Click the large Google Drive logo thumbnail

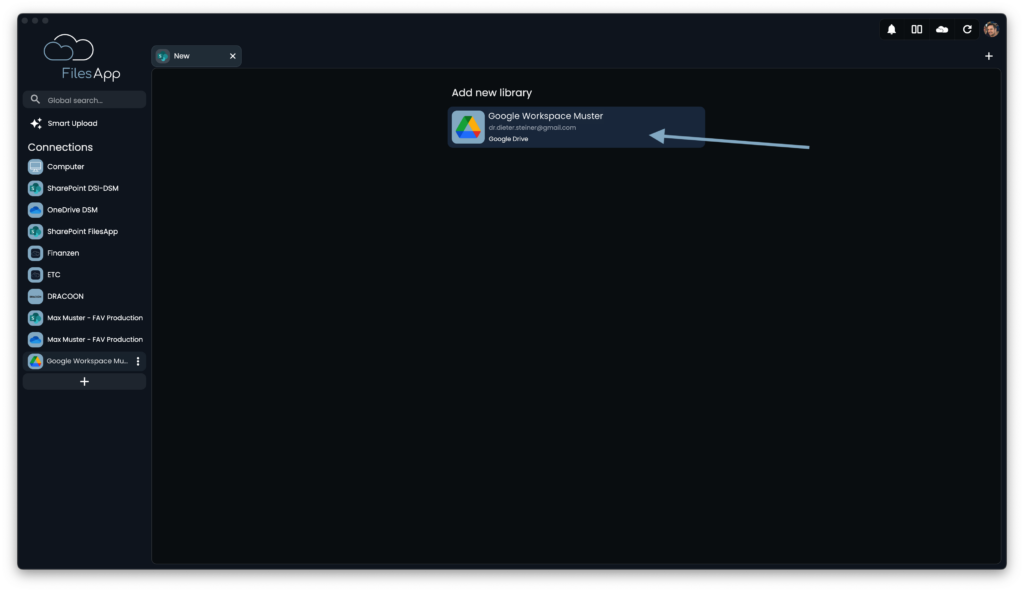[468, 127]
